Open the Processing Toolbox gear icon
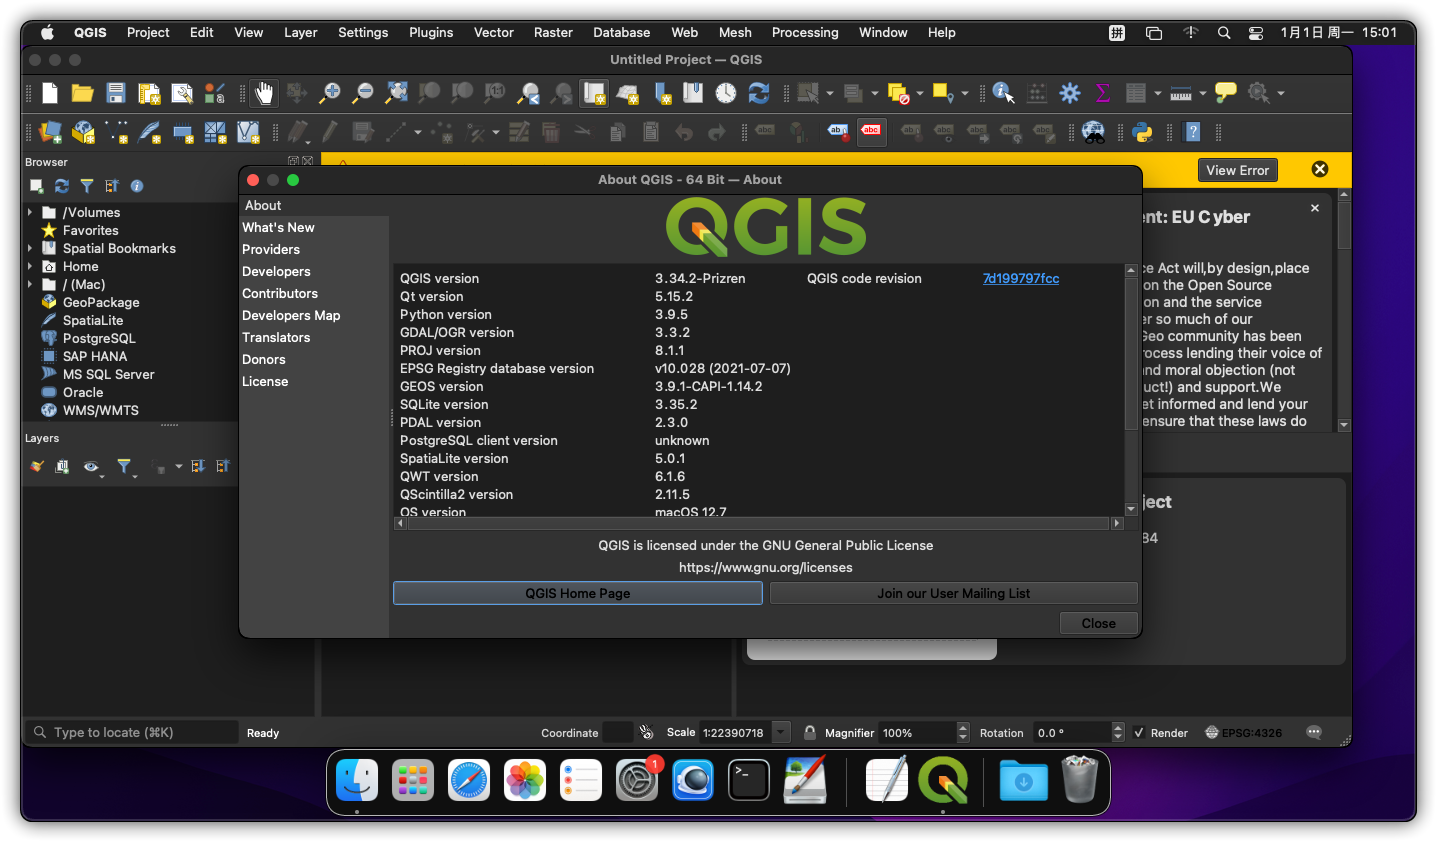 click(x=1070, y=94)
